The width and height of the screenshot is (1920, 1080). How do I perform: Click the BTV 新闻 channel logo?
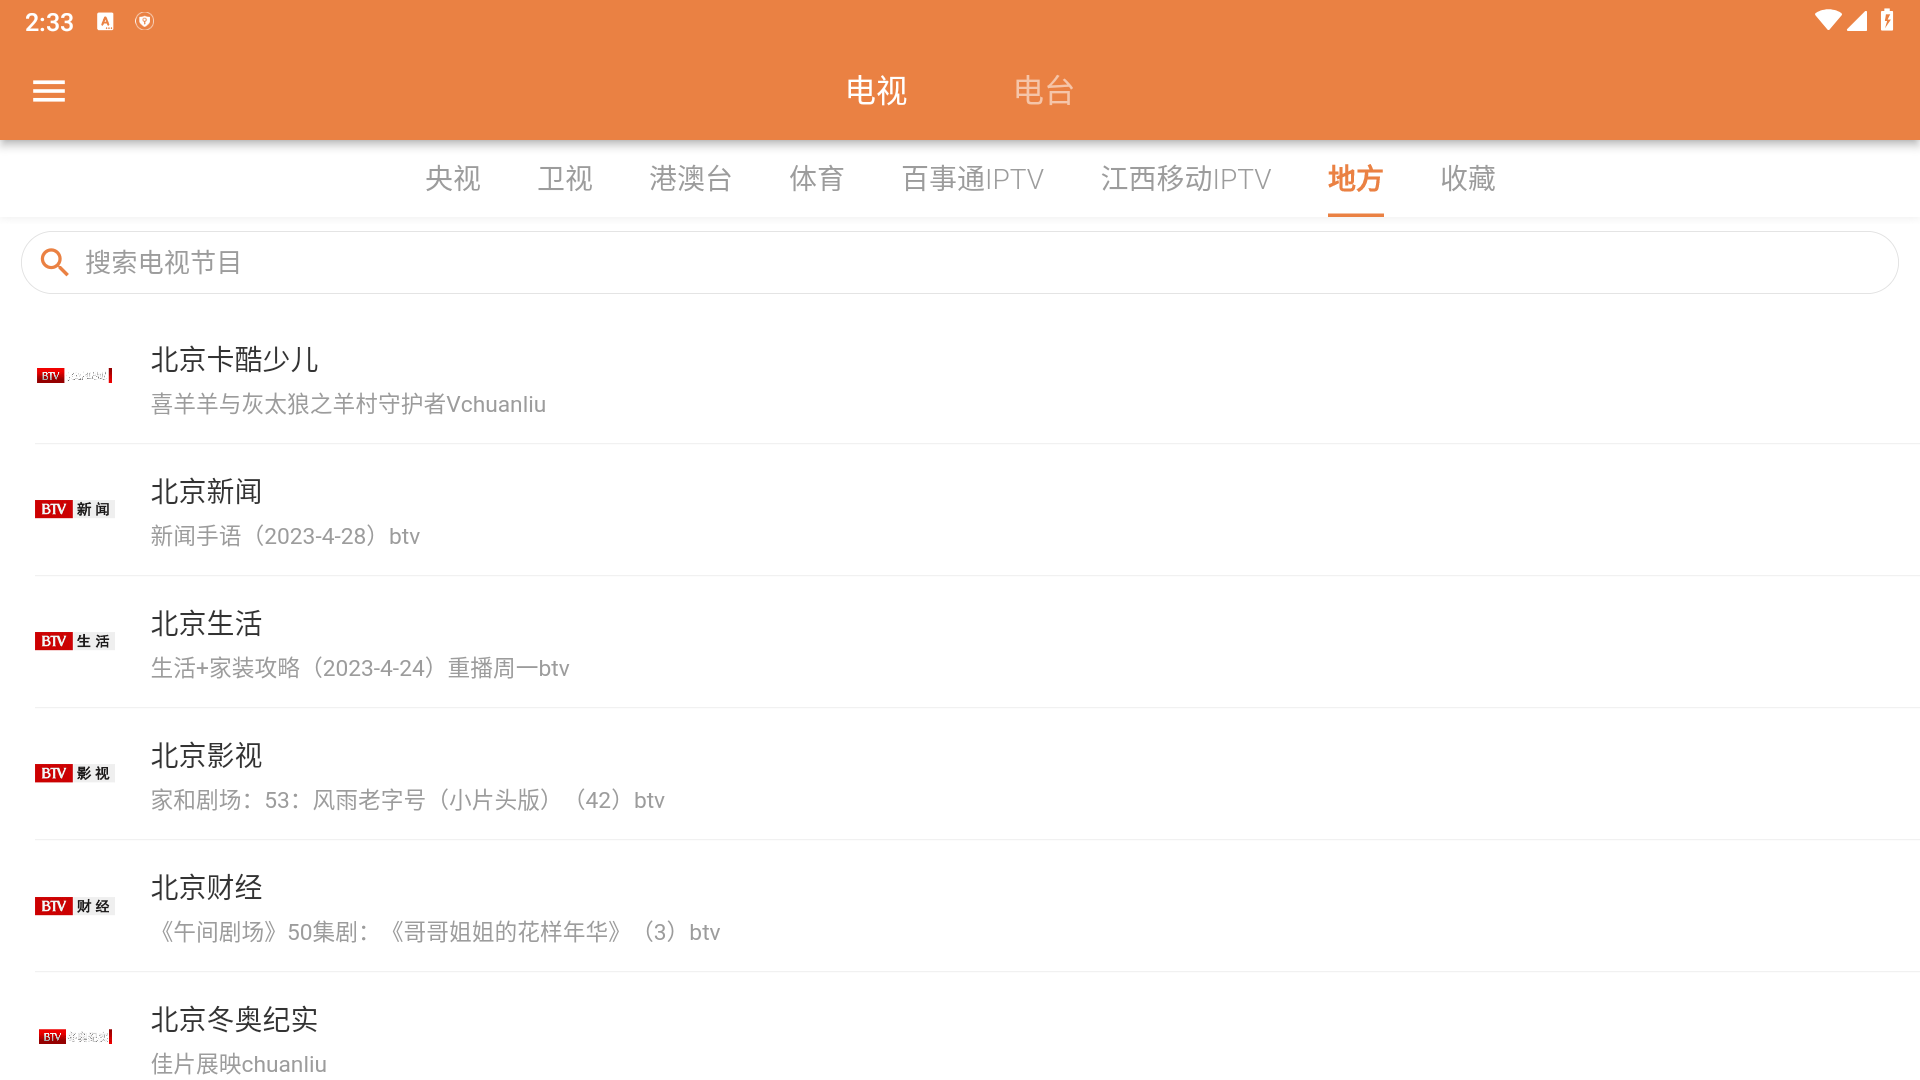[x=75, y=509]
